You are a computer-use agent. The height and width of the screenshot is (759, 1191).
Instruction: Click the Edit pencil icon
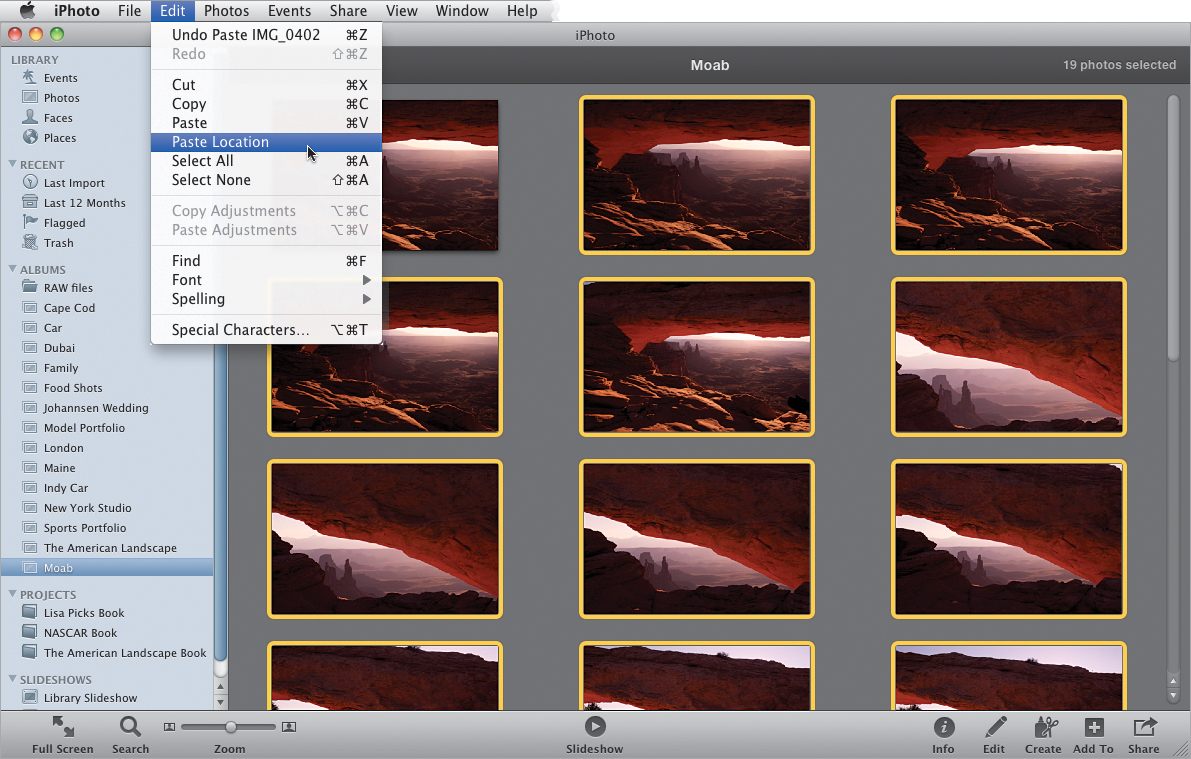[x=994, y=727]
